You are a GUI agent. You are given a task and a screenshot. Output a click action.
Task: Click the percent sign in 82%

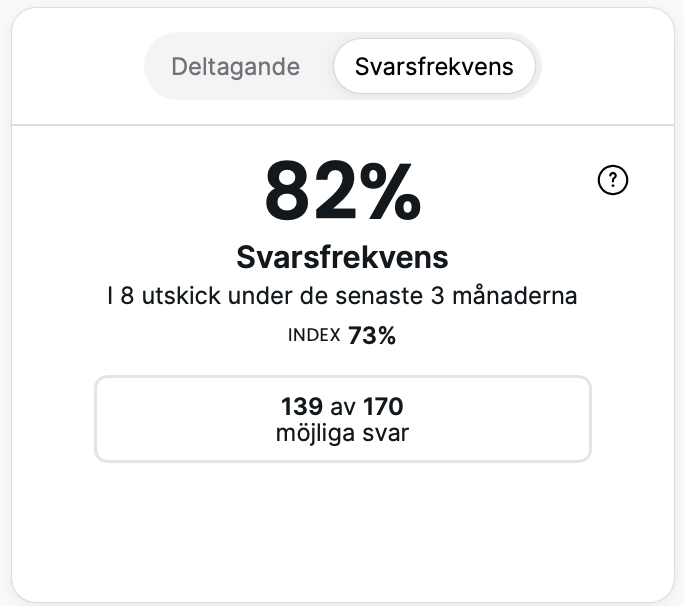(x=387, y=193)
